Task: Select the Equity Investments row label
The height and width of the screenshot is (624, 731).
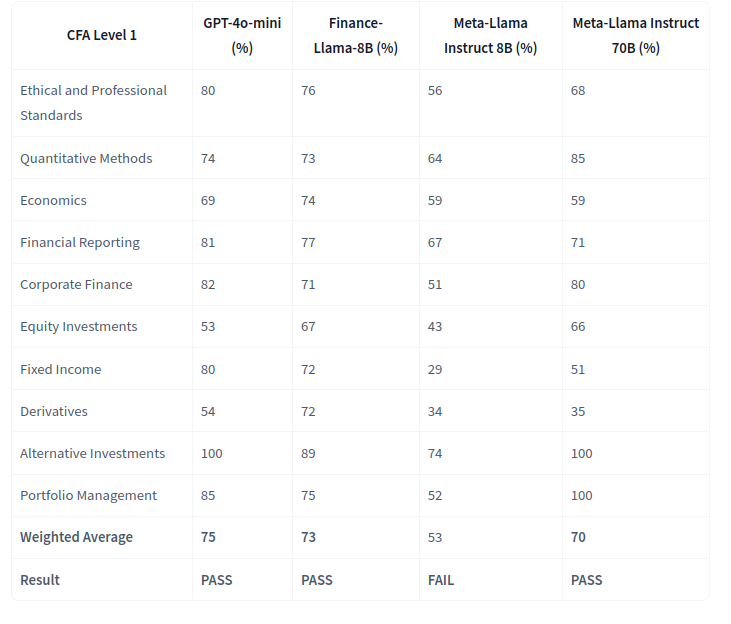Action: click(x=78, y=327)
